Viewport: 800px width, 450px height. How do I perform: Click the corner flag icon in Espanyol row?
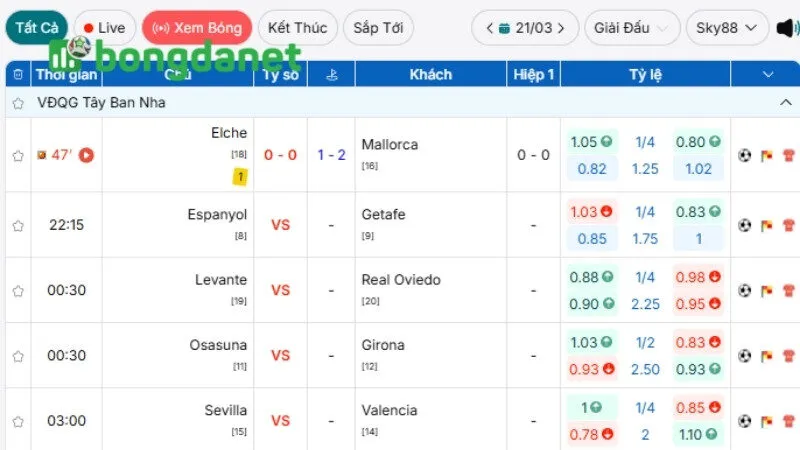pyautogui.click(x=766, y=225)
